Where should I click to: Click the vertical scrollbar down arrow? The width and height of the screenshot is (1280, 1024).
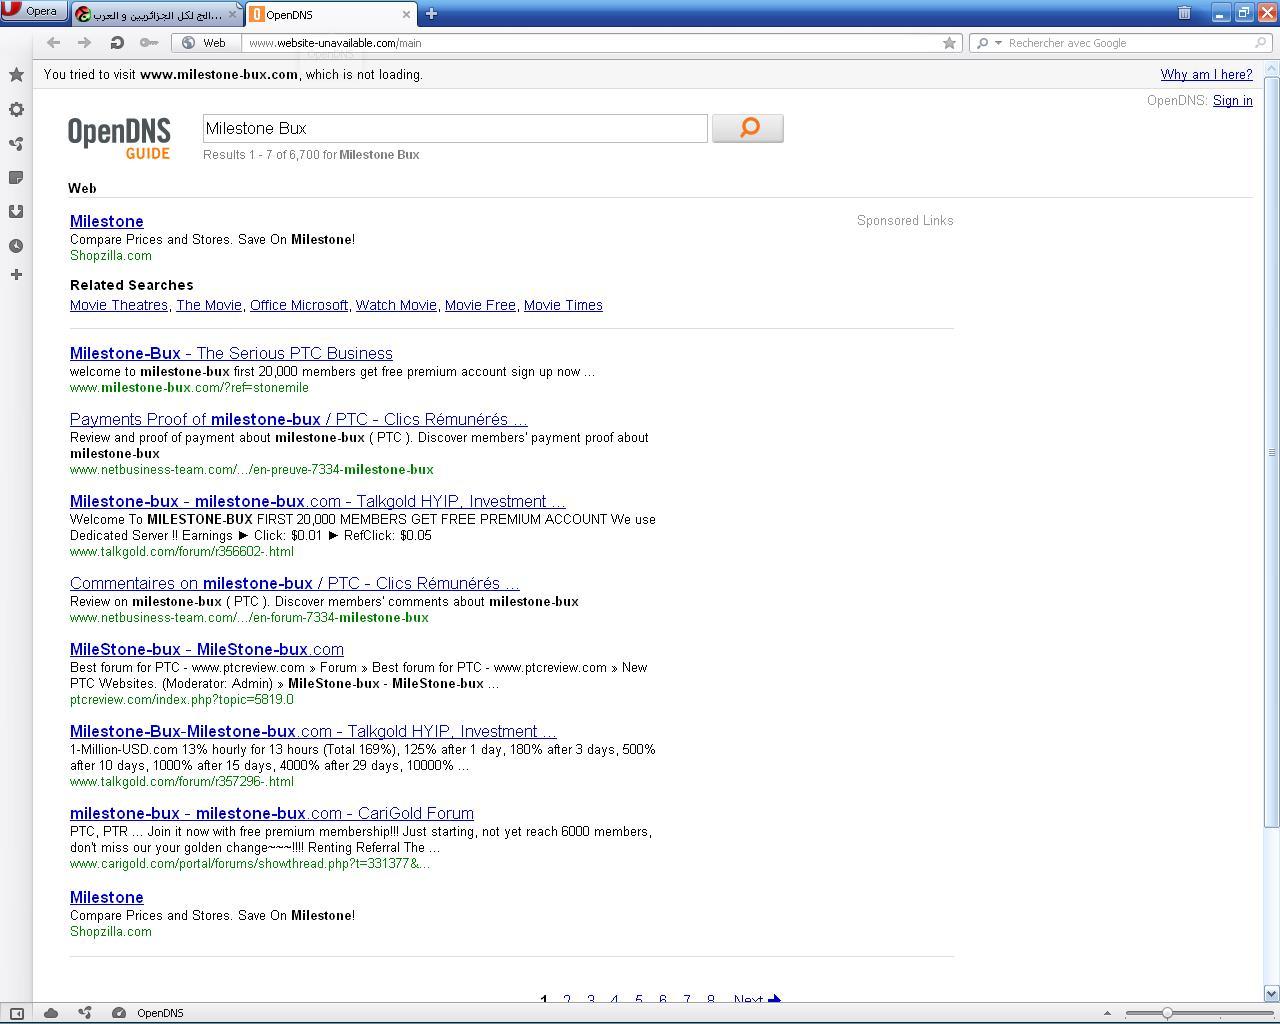click(1272, 994)
